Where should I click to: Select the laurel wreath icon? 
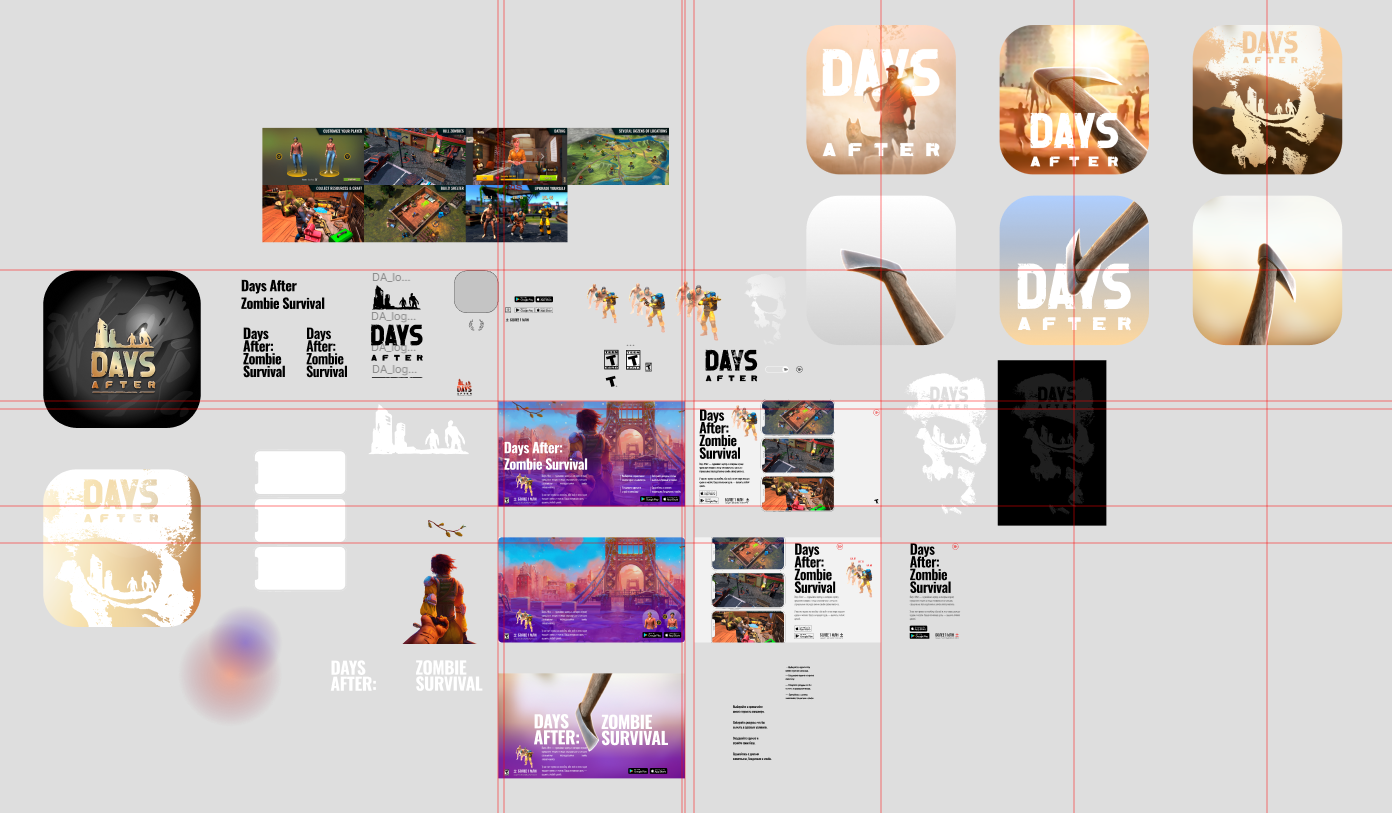(x=476, y=325)
